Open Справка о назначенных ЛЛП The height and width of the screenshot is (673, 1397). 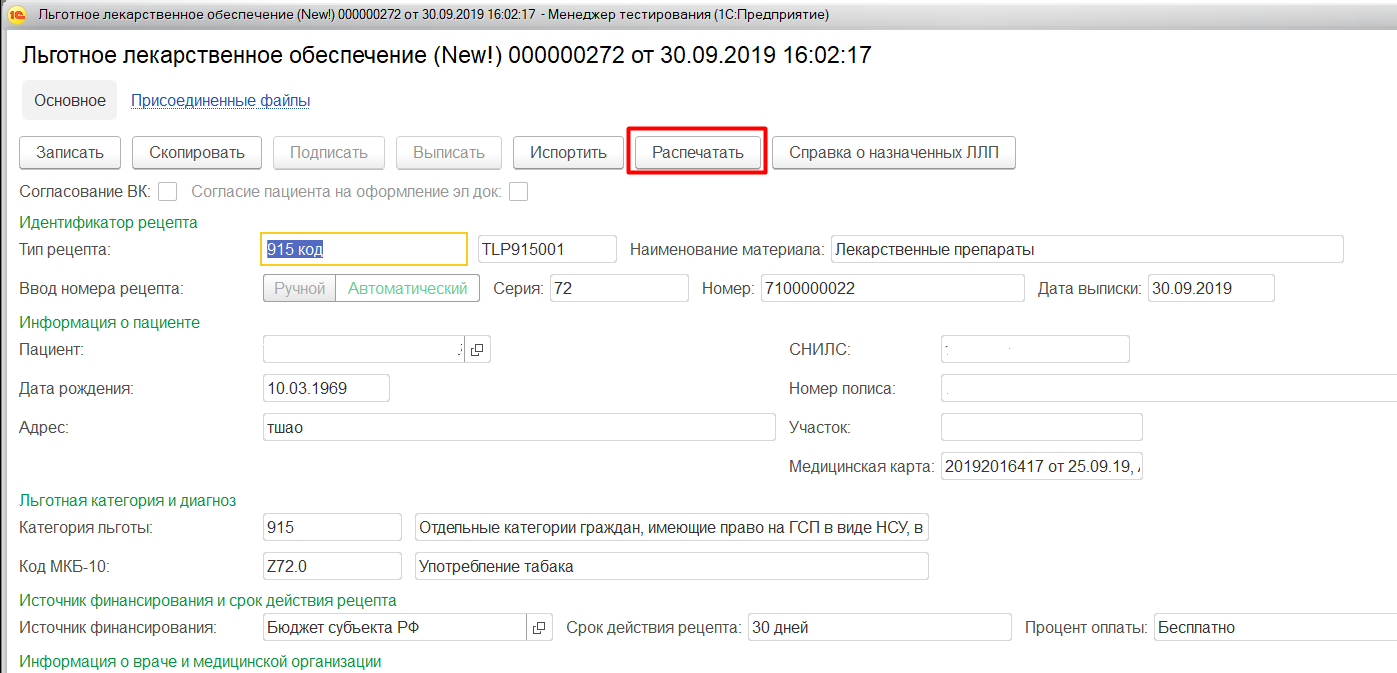[893, 153]
